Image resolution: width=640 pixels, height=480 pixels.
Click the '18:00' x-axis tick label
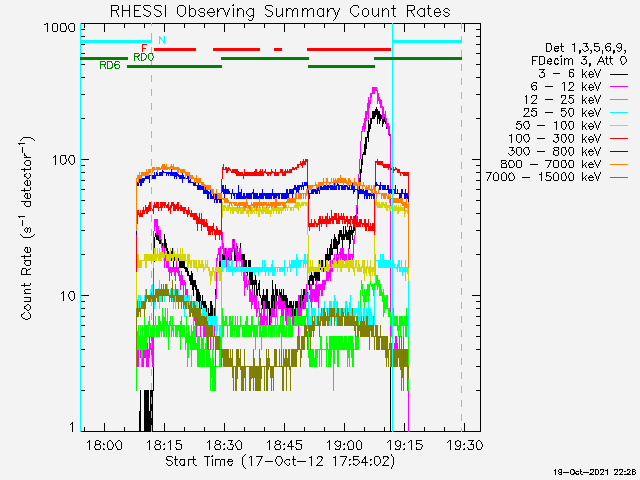click(104, 445)
